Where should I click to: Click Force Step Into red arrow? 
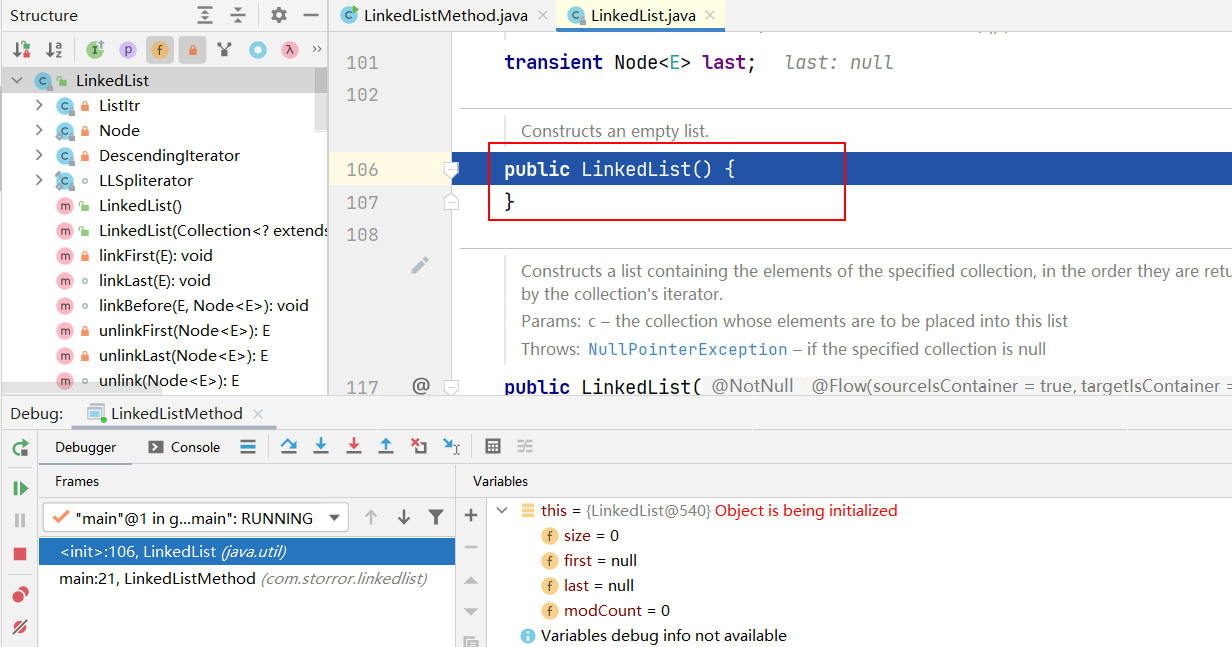pyautogui.click(x=354, y=447)
